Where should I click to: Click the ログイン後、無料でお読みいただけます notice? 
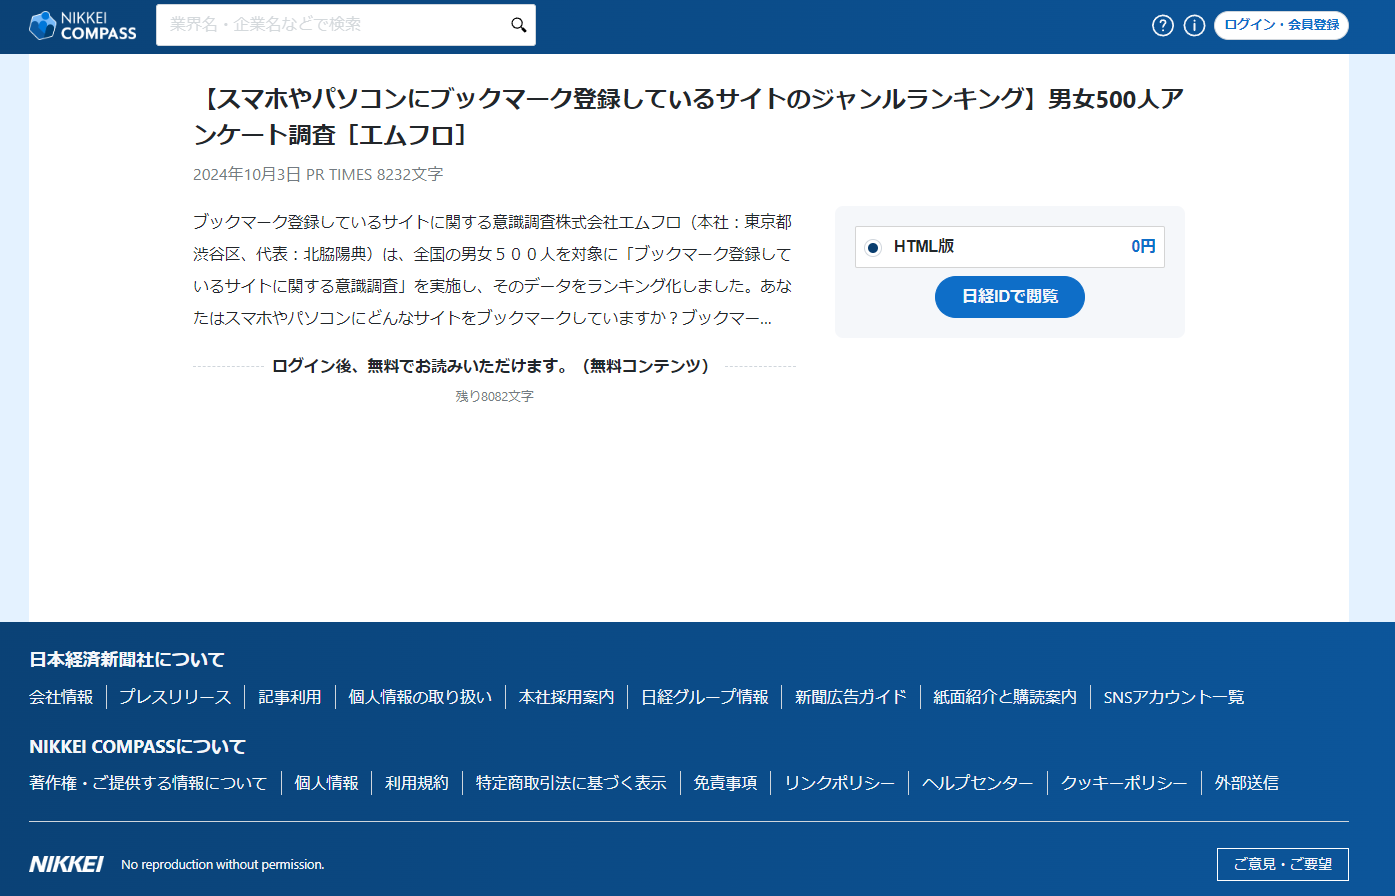coord(495,366)
